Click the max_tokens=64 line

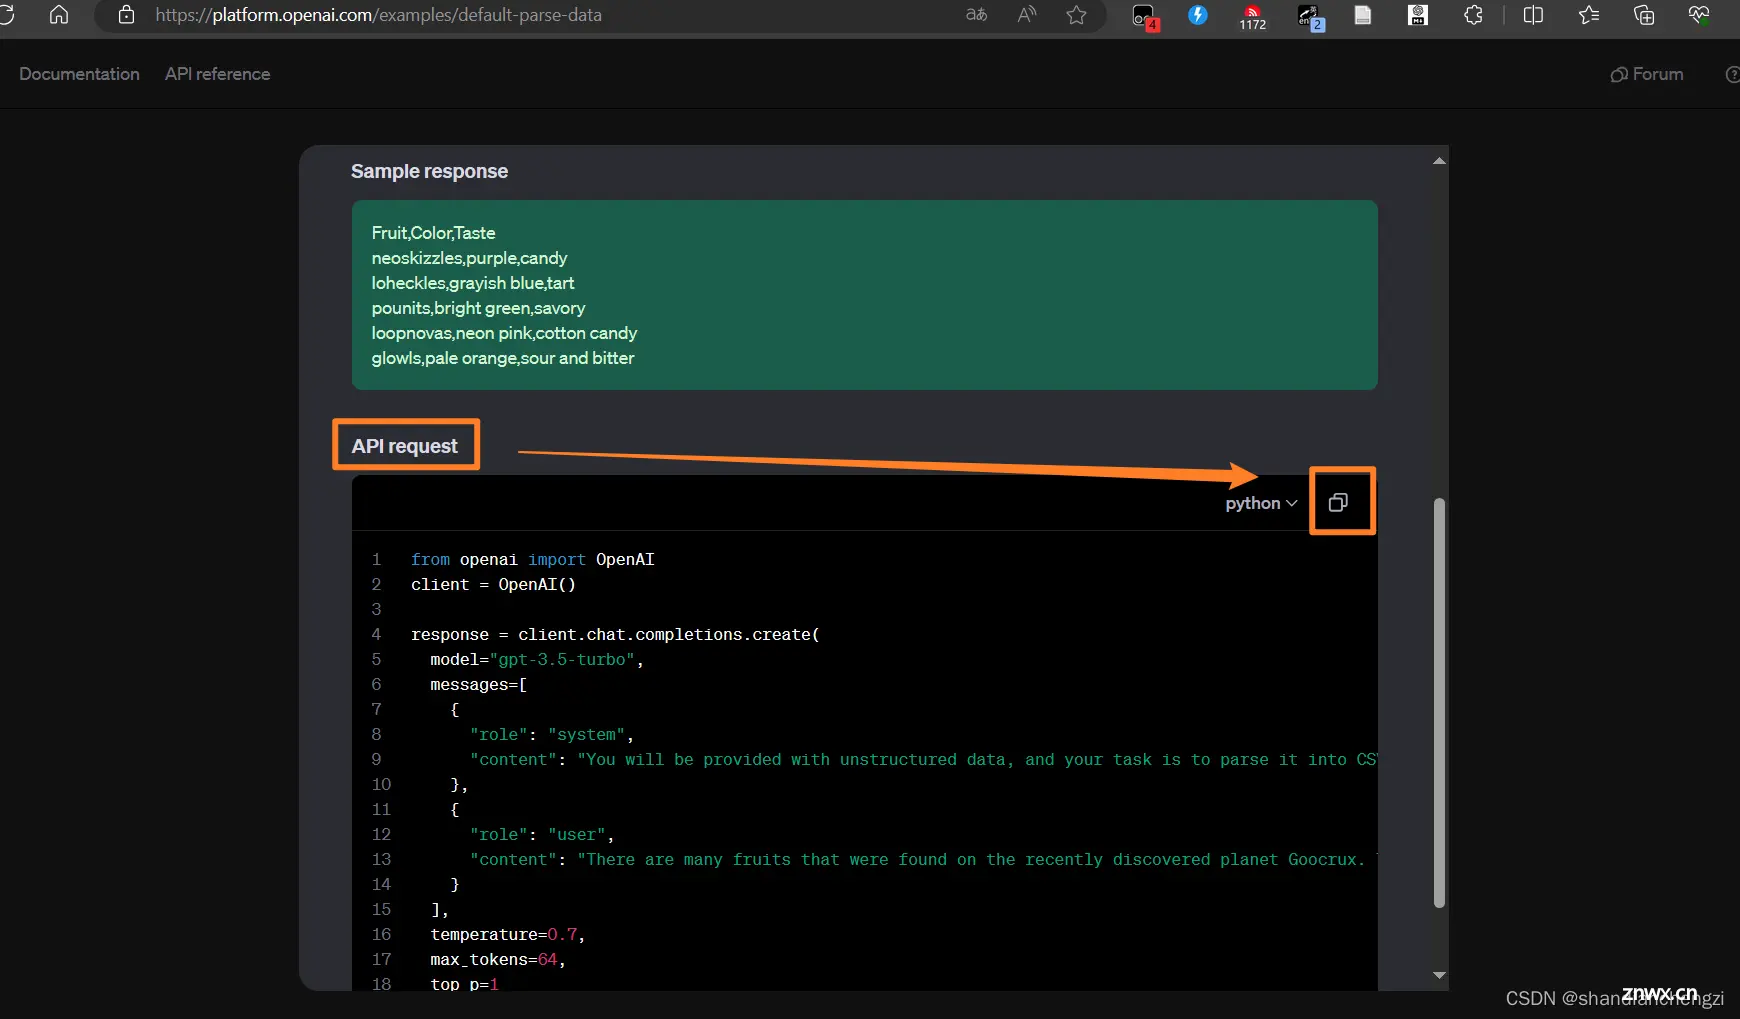498,960
